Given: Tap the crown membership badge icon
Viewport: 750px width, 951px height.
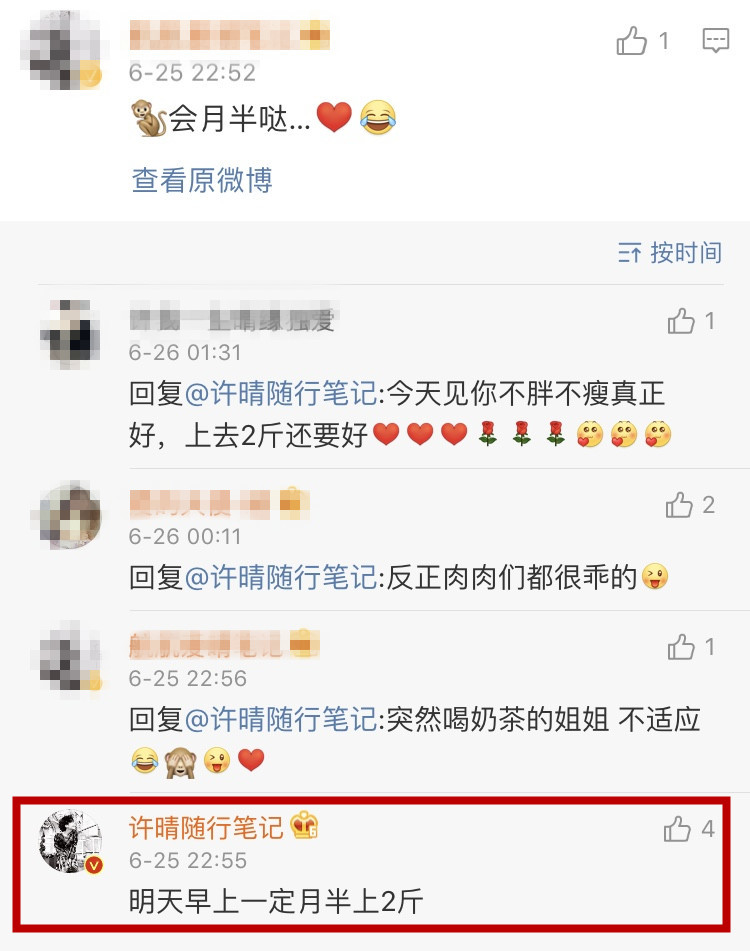Looking at the screenshot, I should pyautogui.click(x=304, y=826).
